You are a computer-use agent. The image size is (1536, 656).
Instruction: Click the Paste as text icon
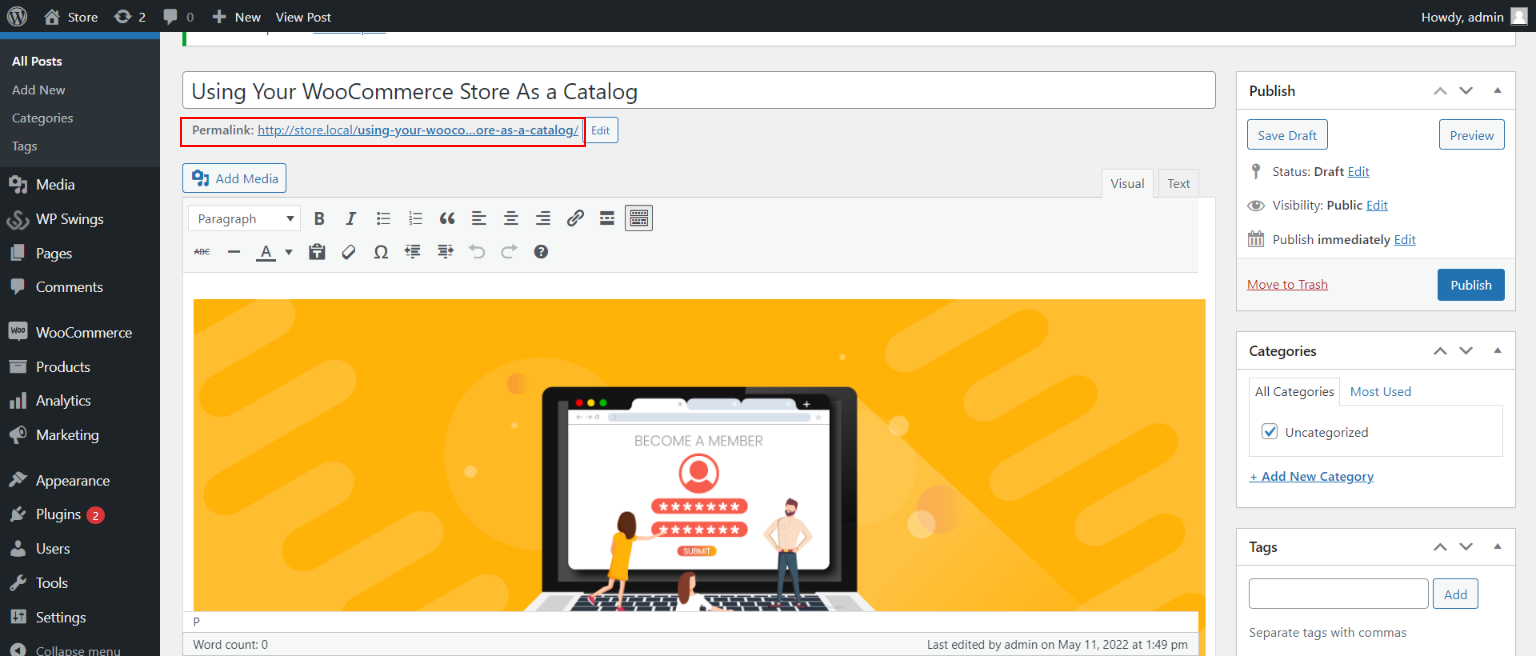coord(317,252)
